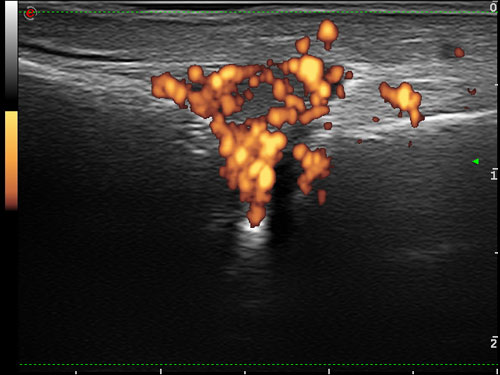Select the depth scale label '2'
Image resolution: width=500 pixels, height=375 pixels.
(x=494, y=343)
